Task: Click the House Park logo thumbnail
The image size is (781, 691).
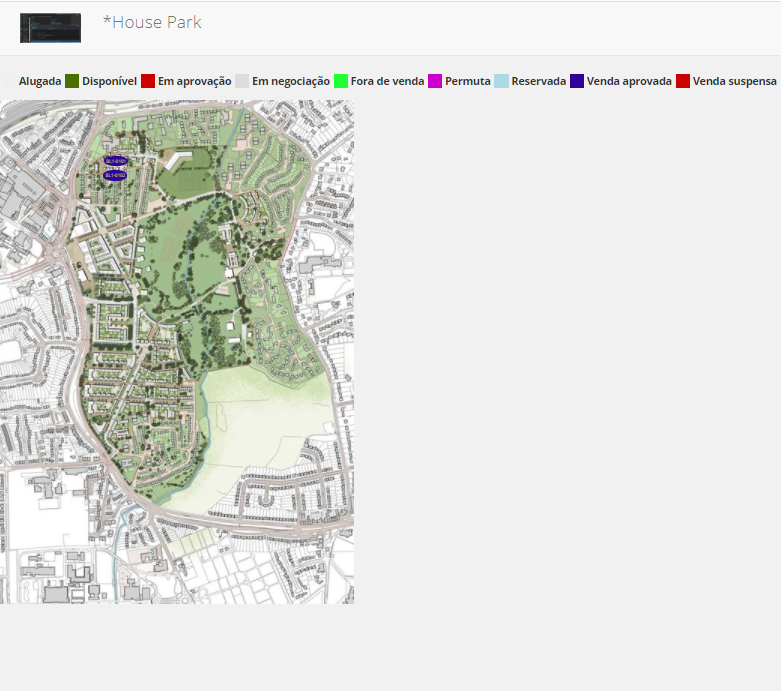Action: 50,28
